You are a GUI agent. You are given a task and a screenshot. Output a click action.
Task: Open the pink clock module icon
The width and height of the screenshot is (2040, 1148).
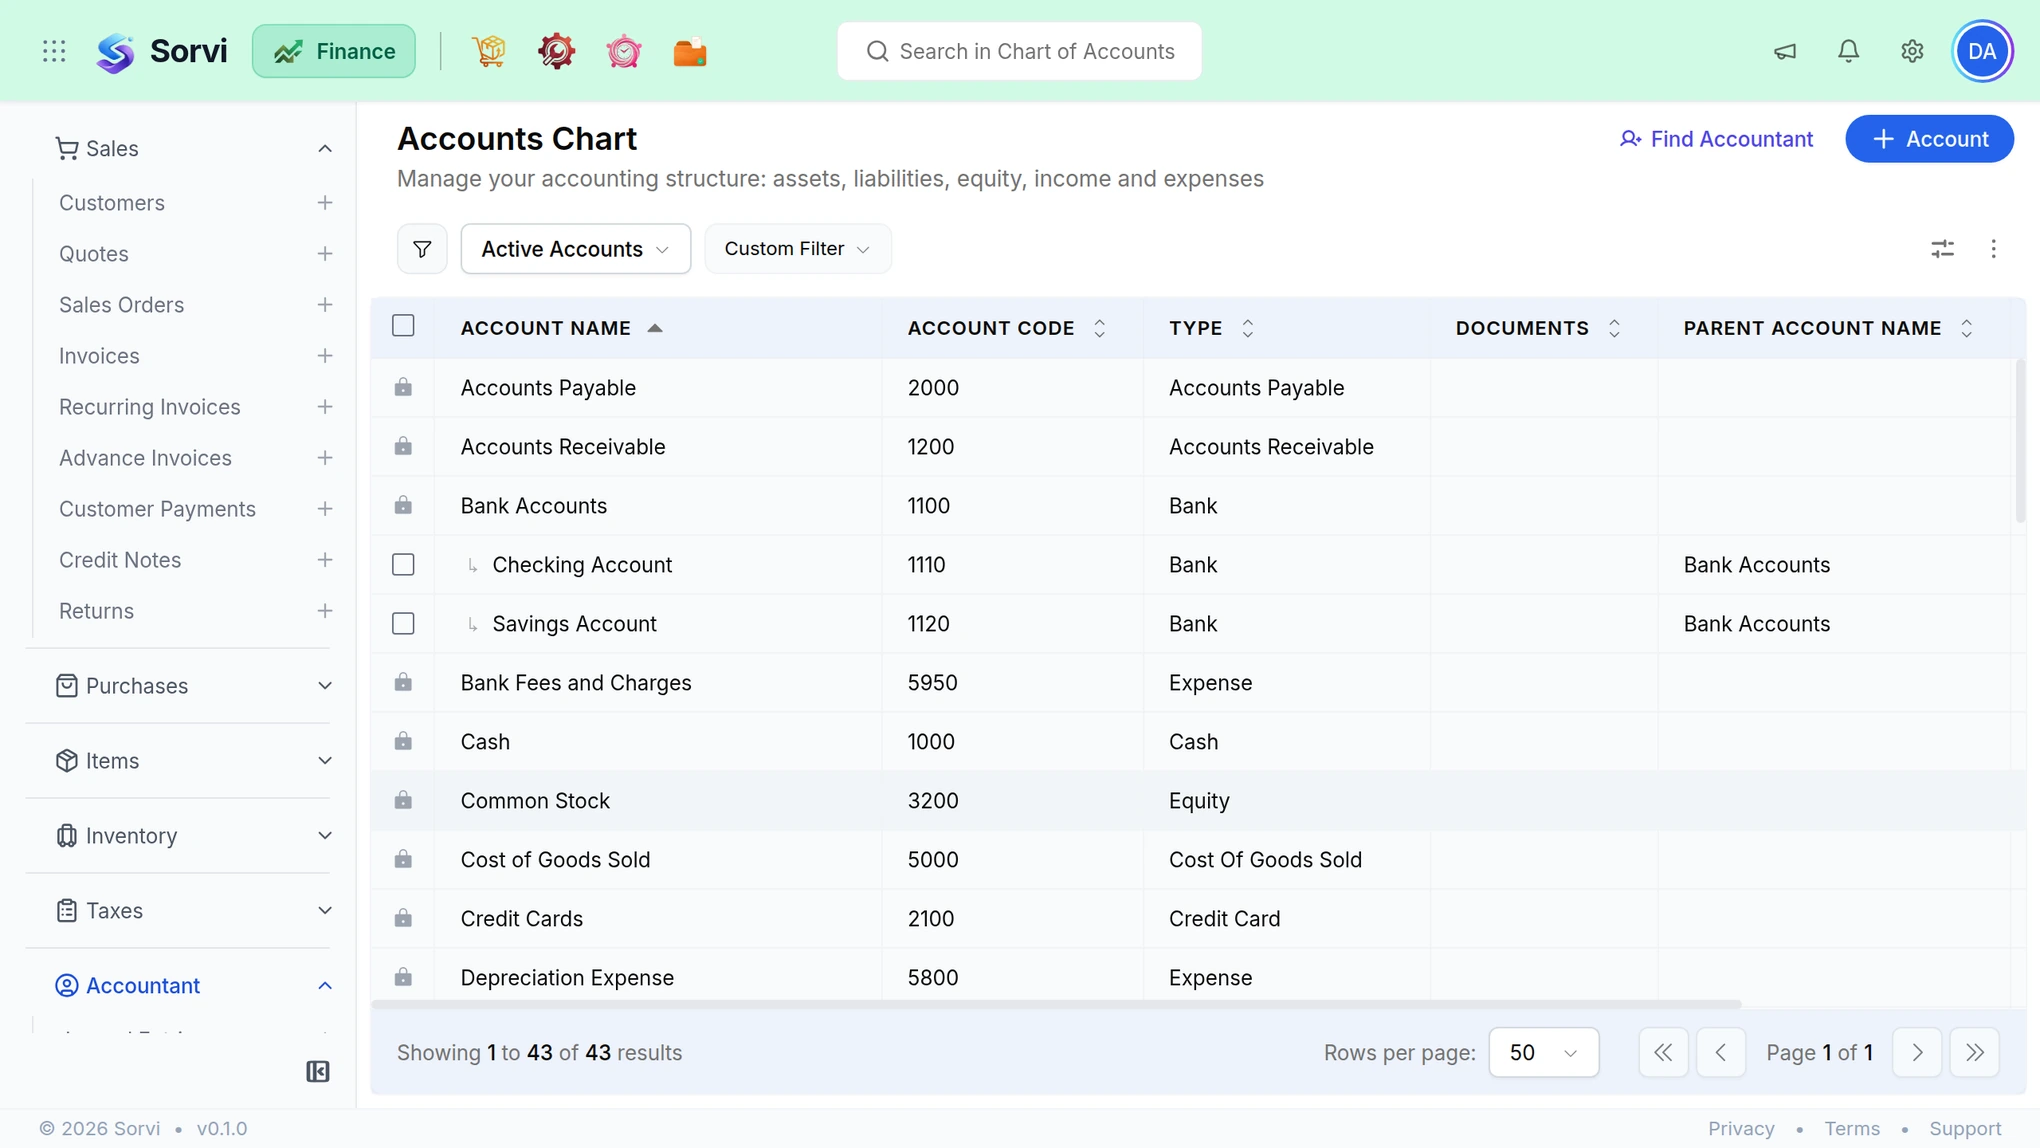(x=623, y=51)
